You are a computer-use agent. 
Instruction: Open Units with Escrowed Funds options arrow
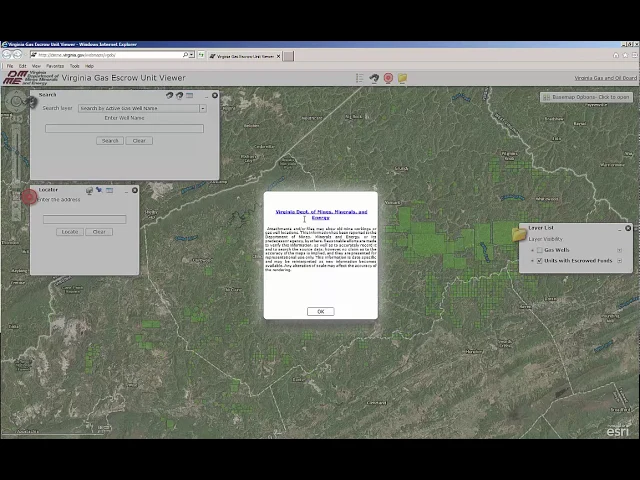(620, 260)
